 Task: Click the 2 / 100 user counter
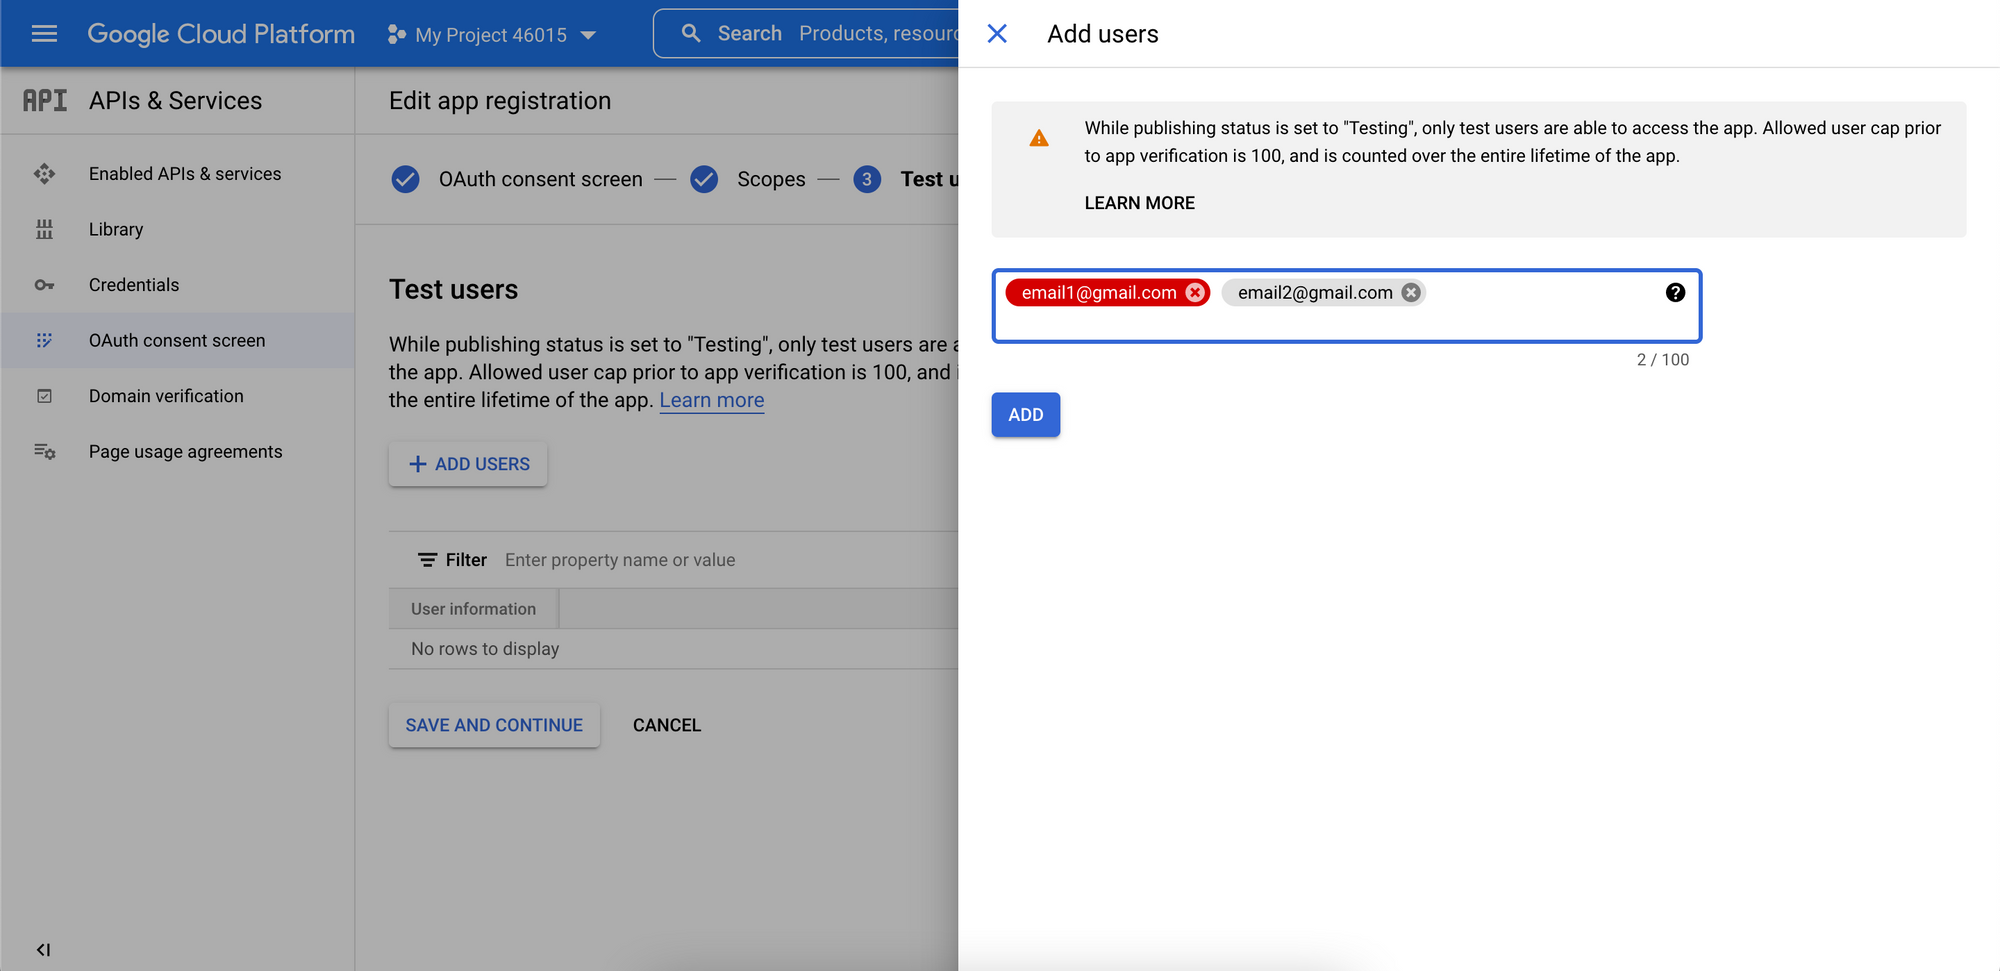coord(1663,360)
